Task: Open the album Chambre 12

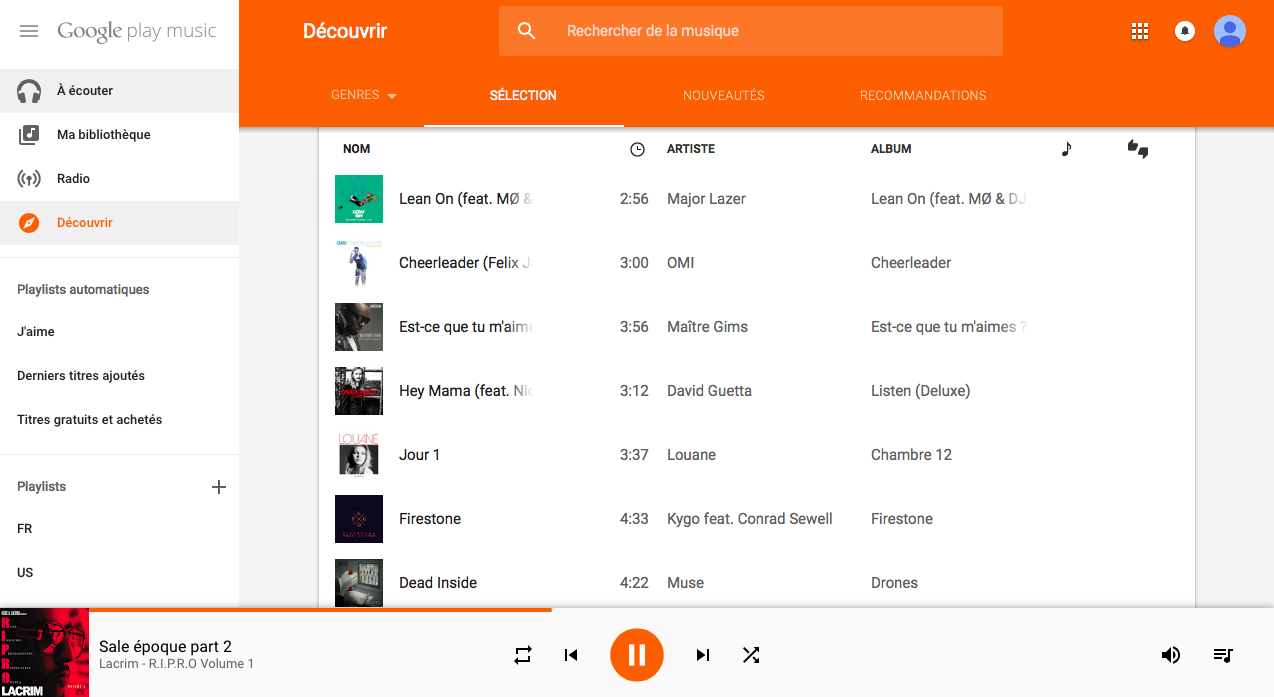Action: tap(912, 455)
